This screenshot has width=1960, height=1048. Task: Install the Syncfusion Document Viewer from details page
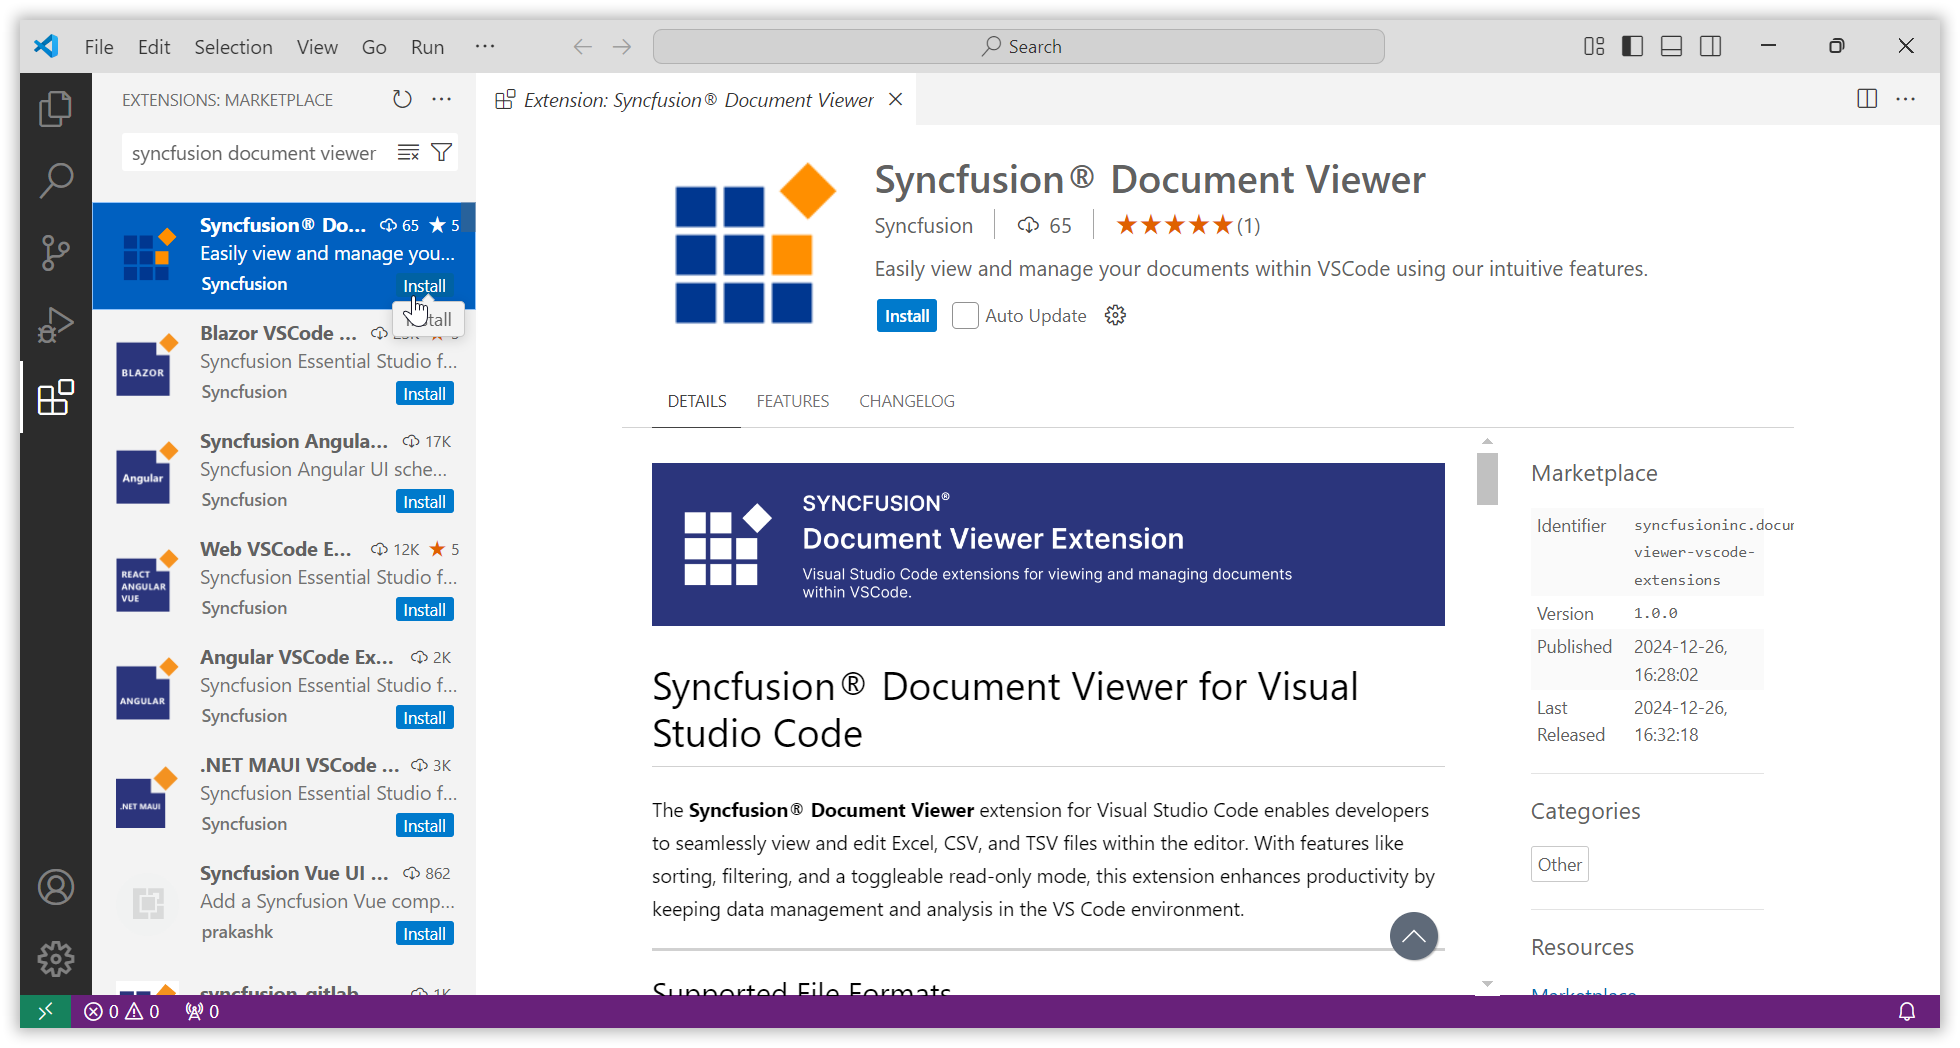(x=906, y=316)
